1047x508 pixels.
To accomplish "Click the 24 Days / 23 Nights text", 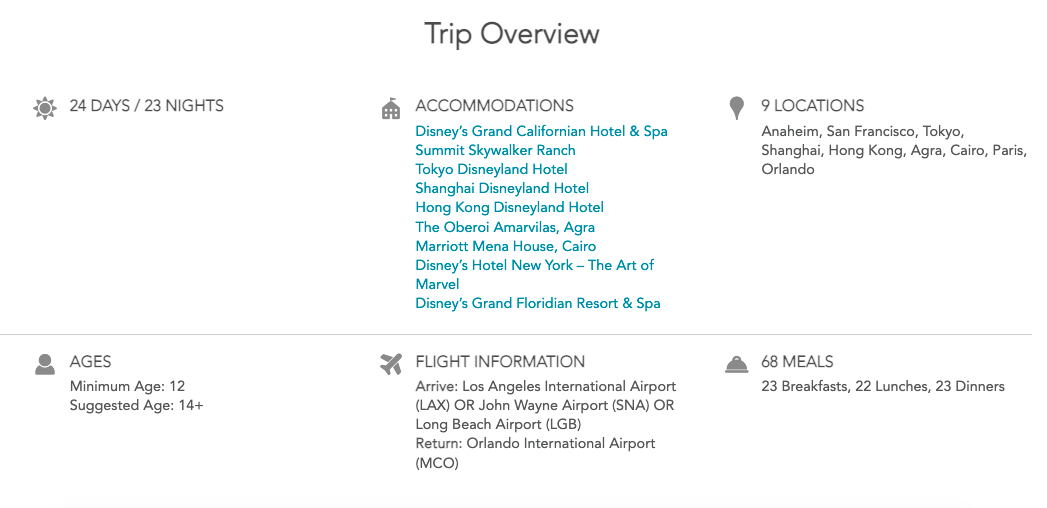I will (146, 106).
